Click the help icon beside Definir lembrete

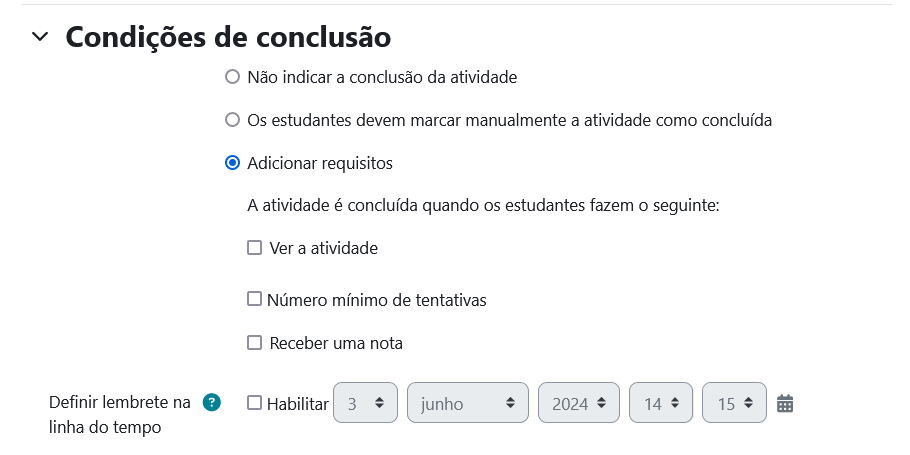tap(211, 403)
